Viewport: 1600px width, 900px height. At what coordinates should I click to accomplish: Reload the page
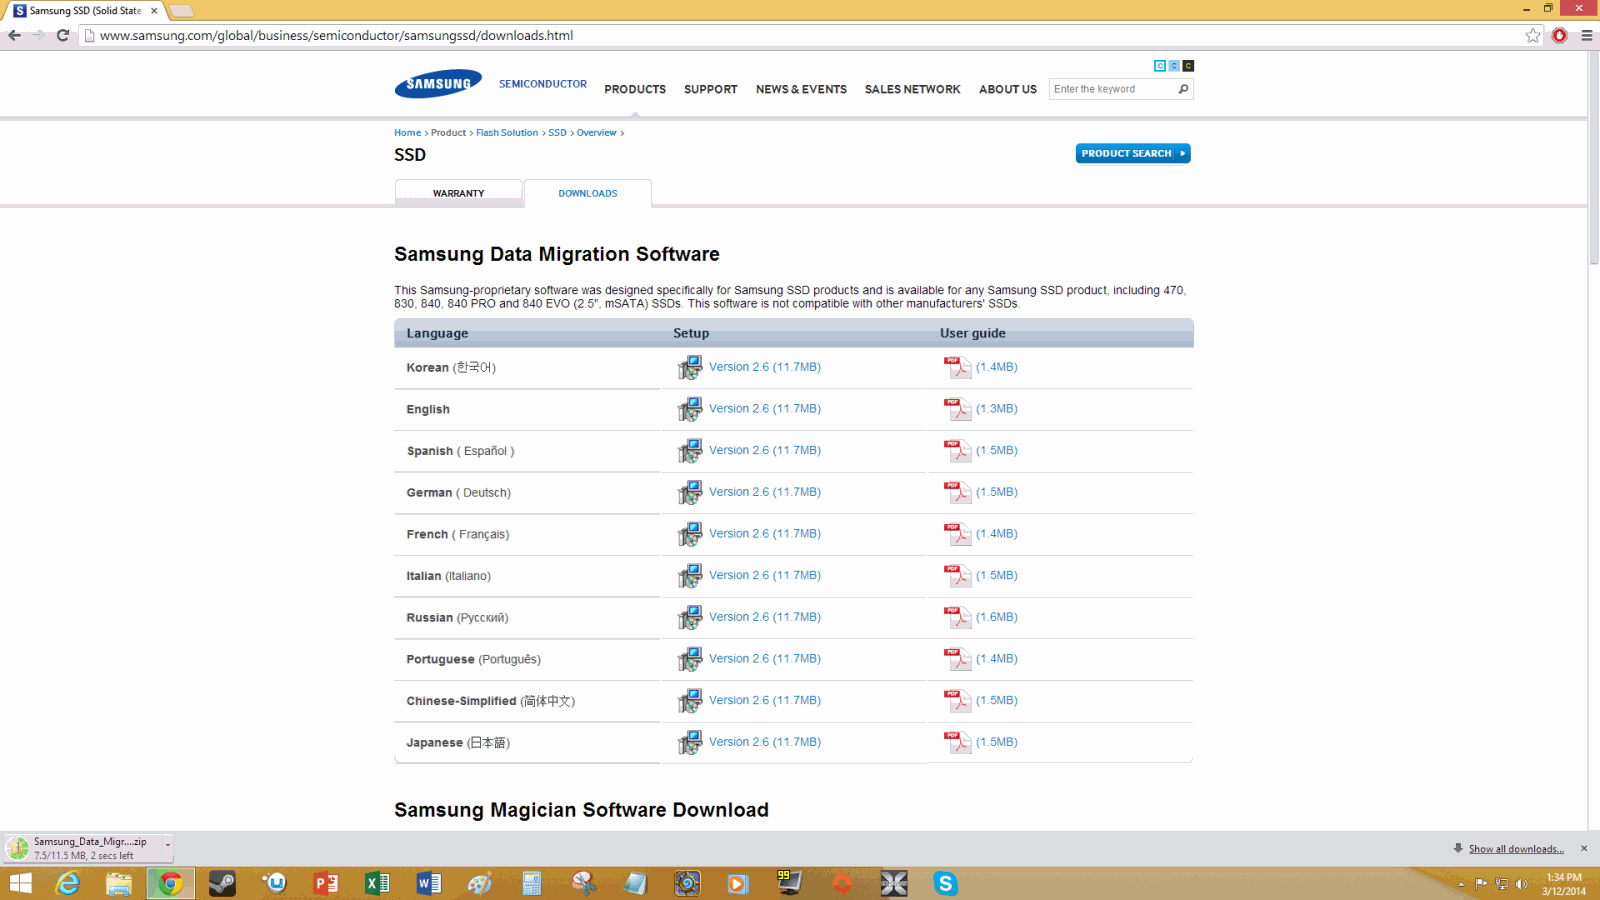pos(62,35)
